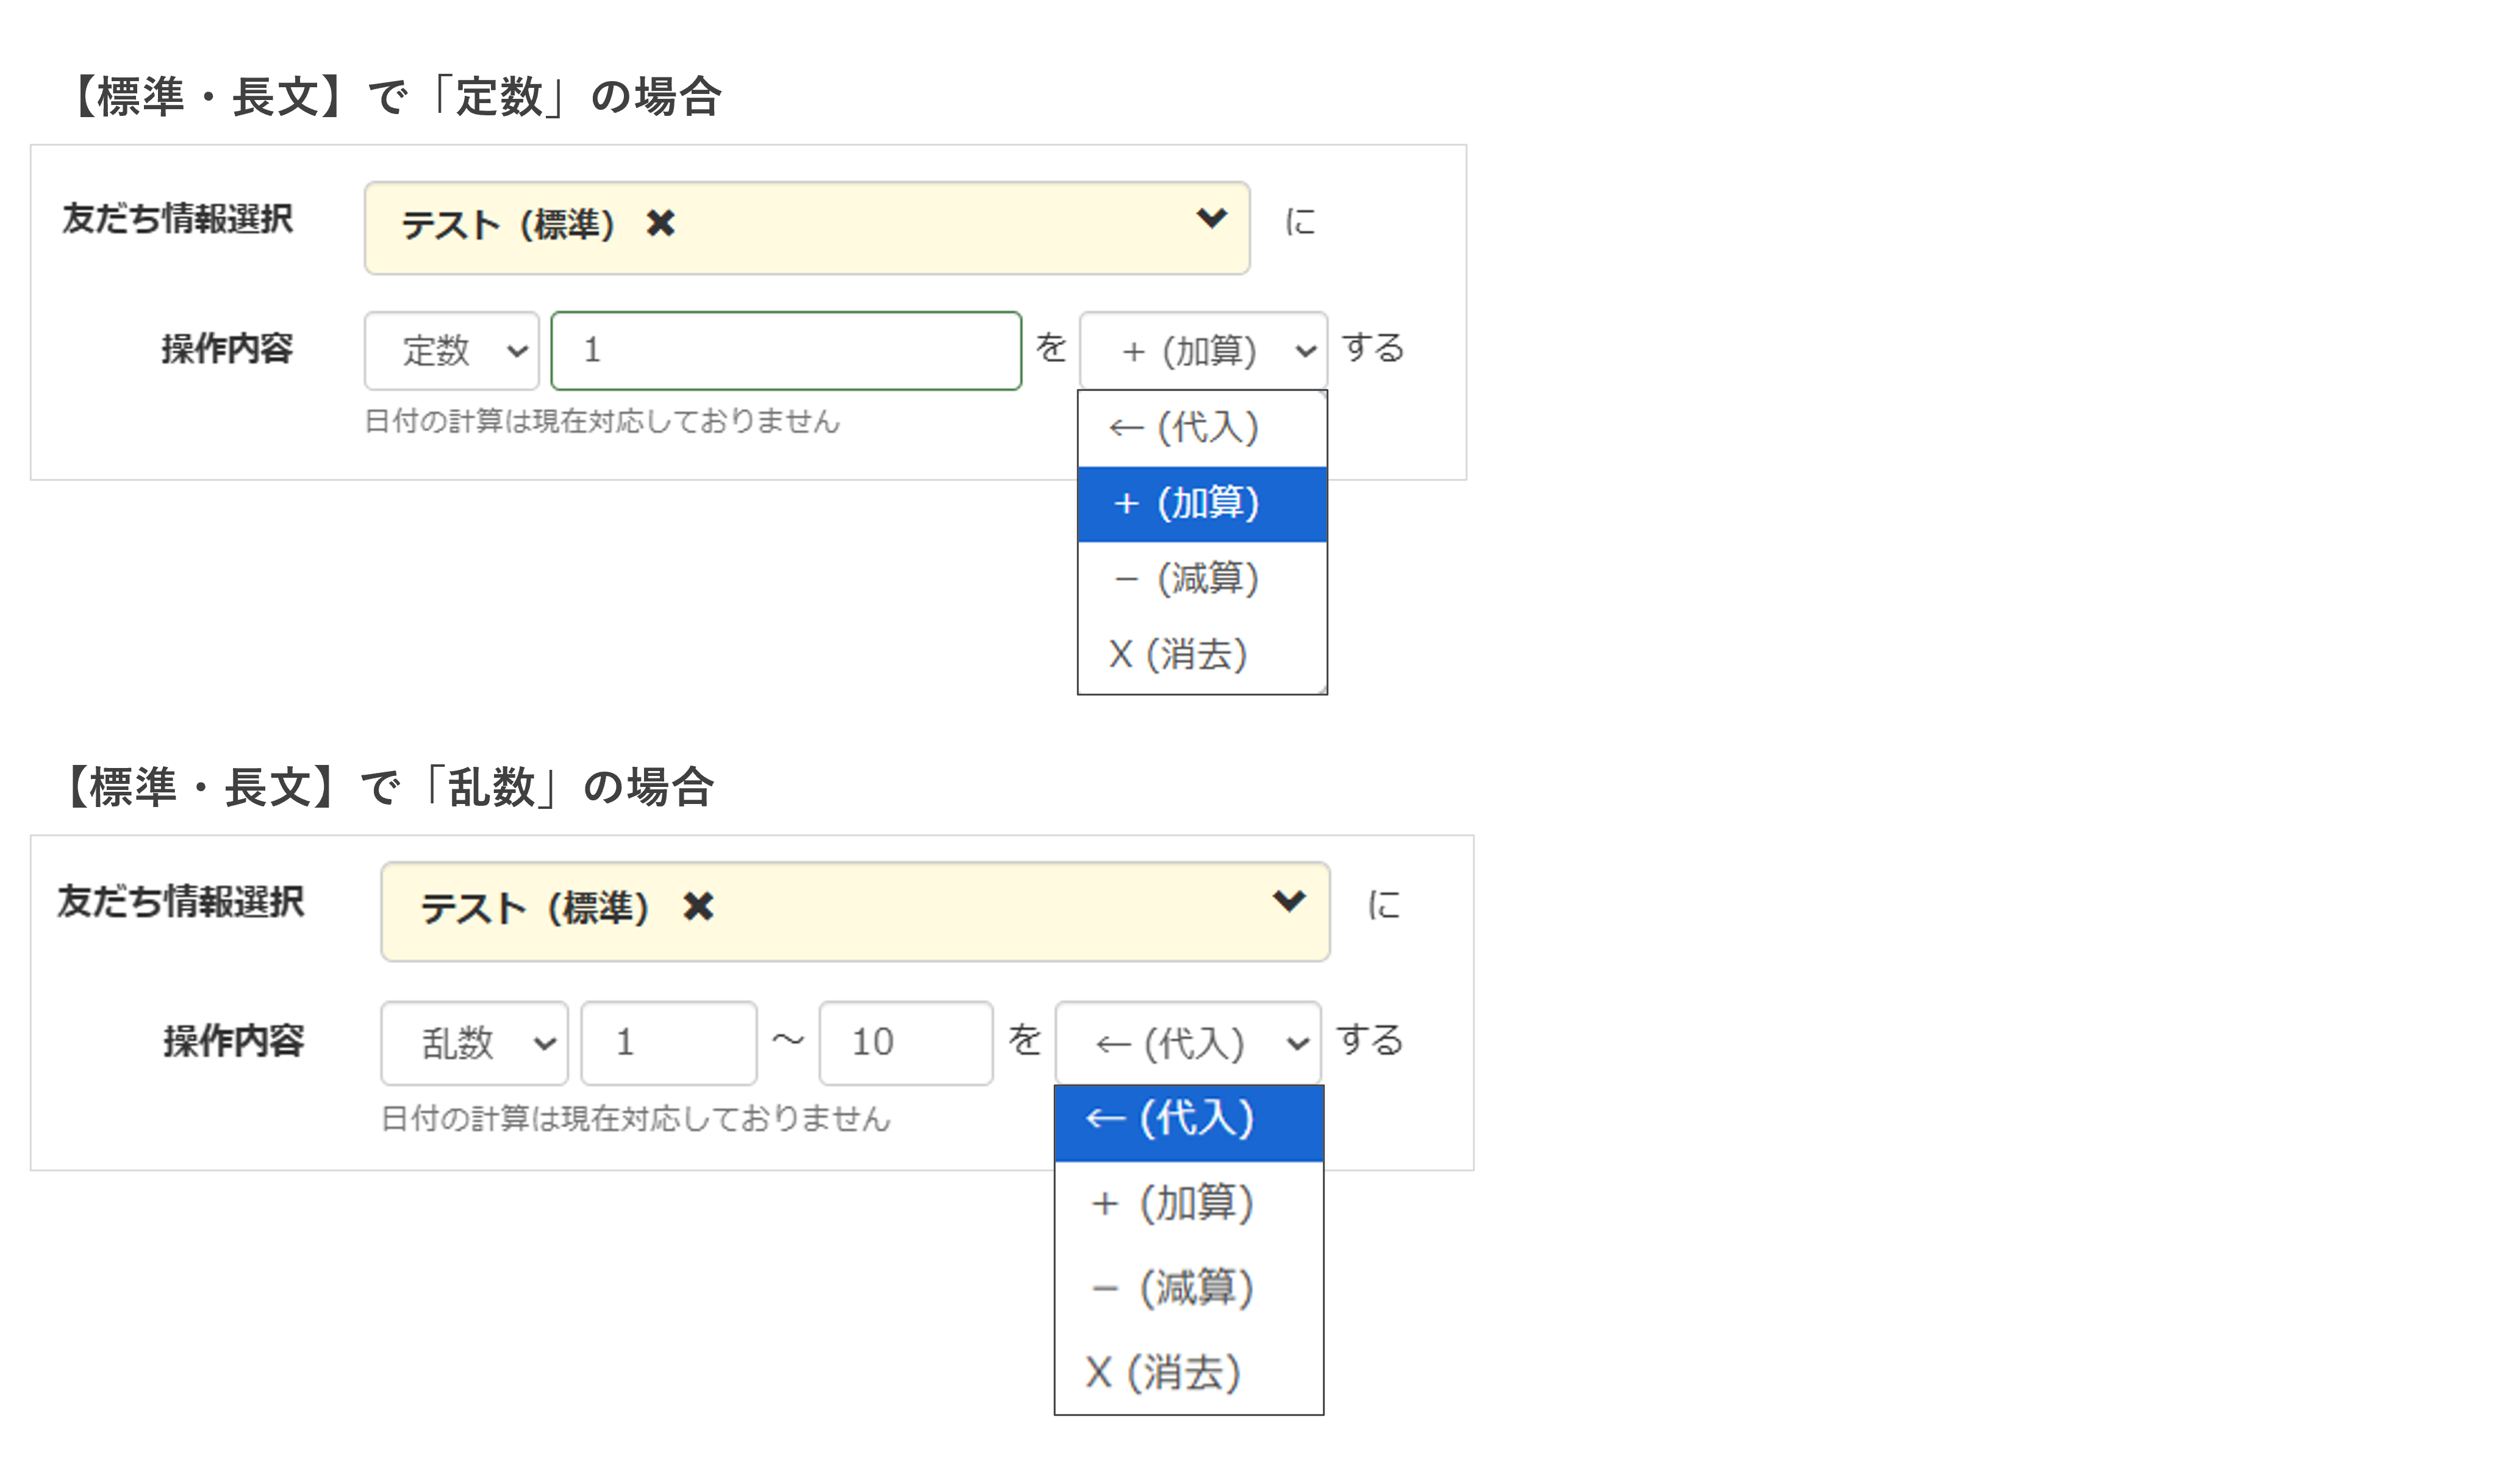Open the ←(代入) operation dropdown in 乱数 section
Screen dimensions: 2520x1475
tap(1188, 1043)
